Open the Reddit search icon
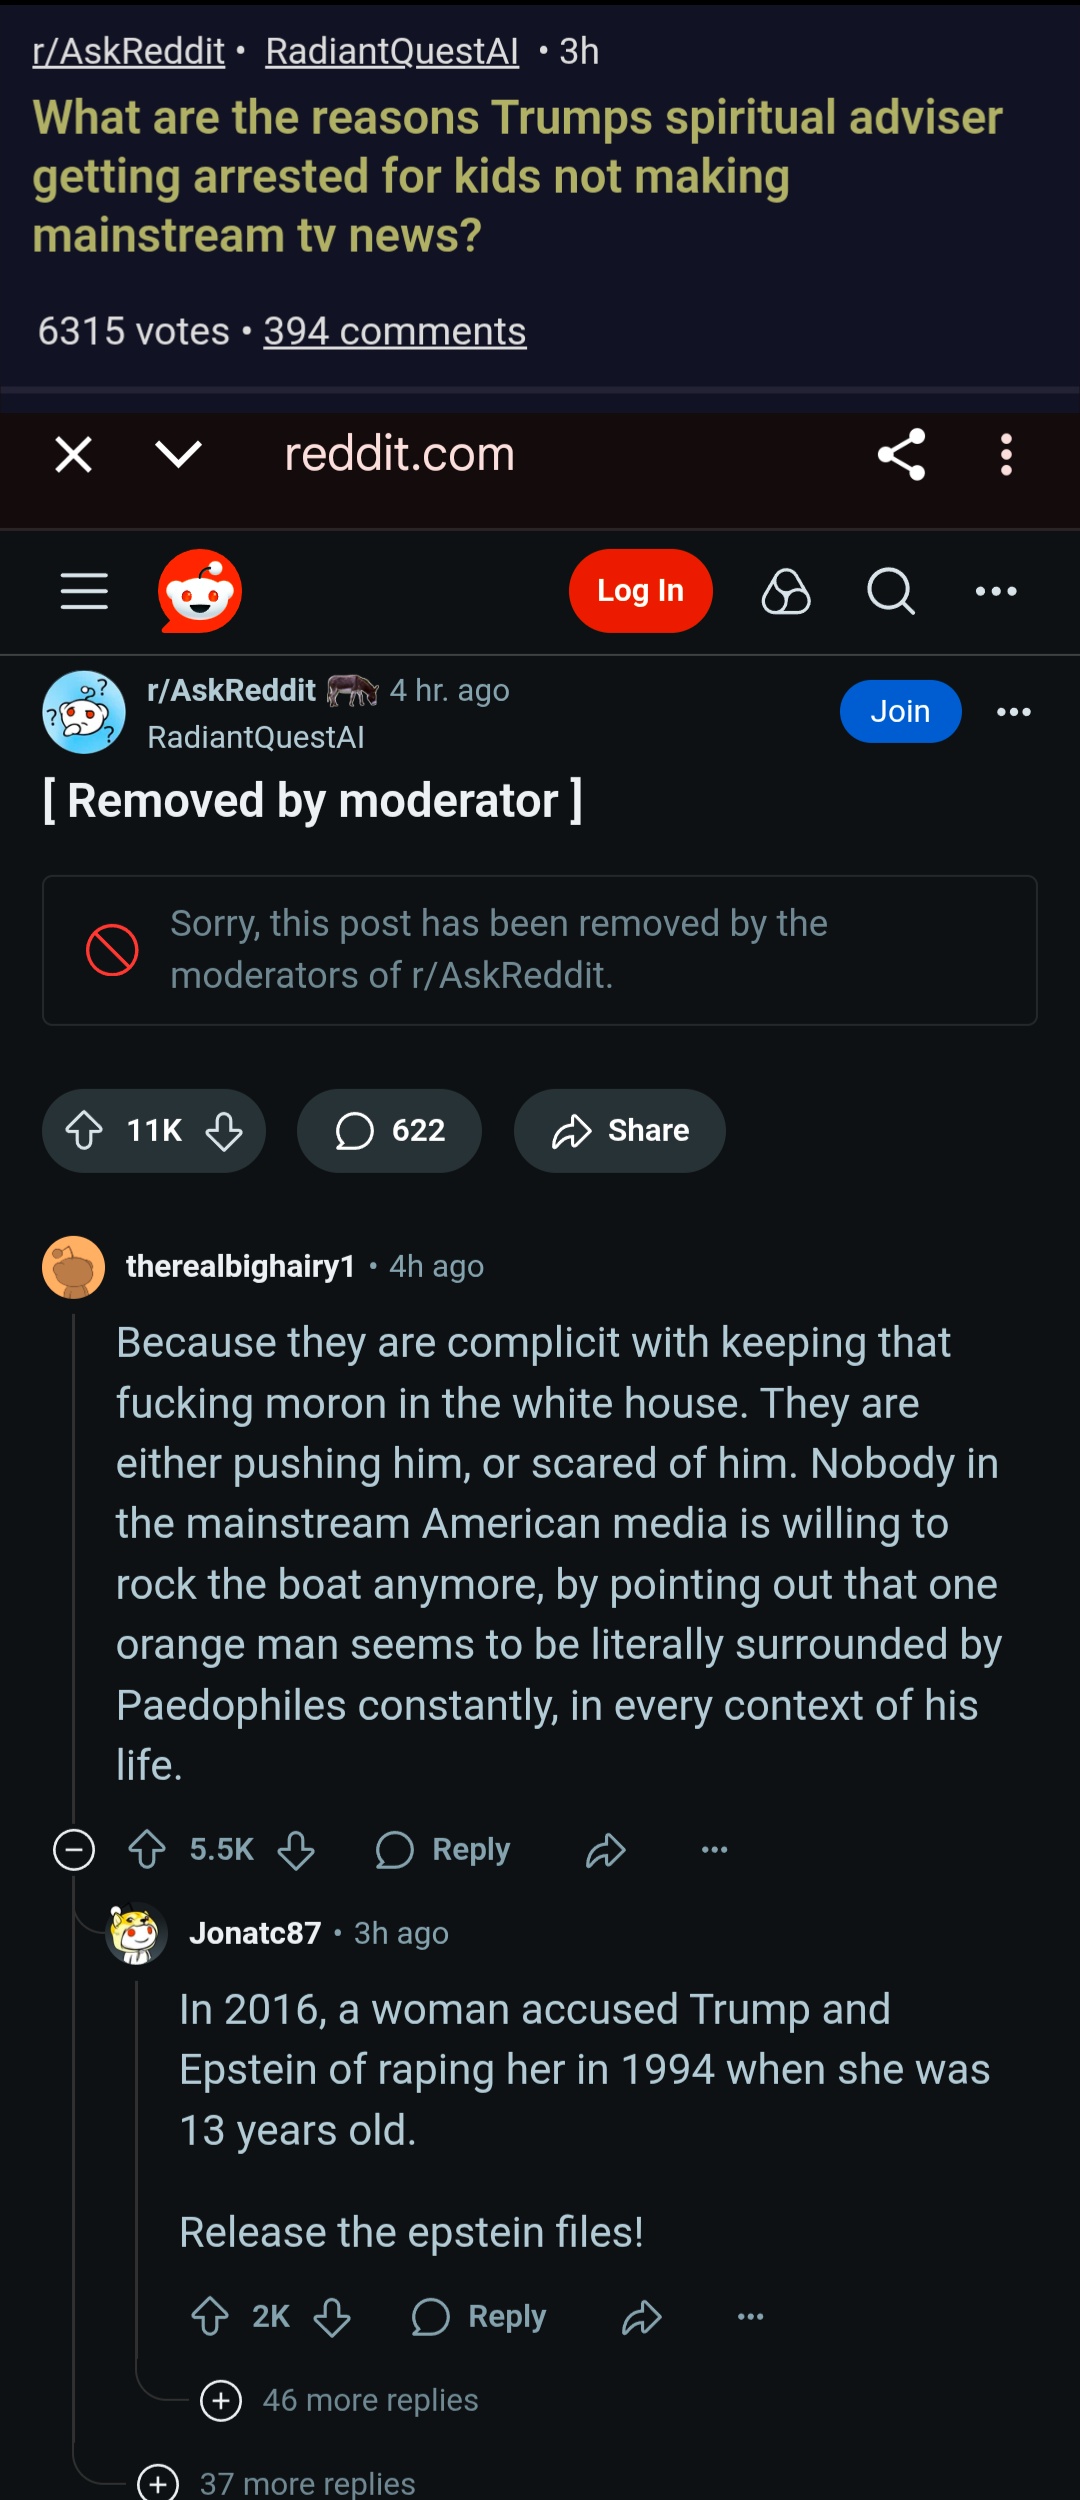Image resolution: width=1080 pixels, height=2500 pixels. pyautogui.click(x=890, y=591)
